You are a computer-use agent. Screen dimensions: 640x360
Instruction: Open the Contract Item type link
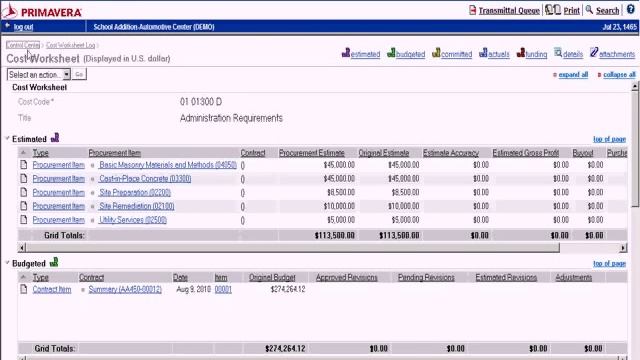click(52, 289)
